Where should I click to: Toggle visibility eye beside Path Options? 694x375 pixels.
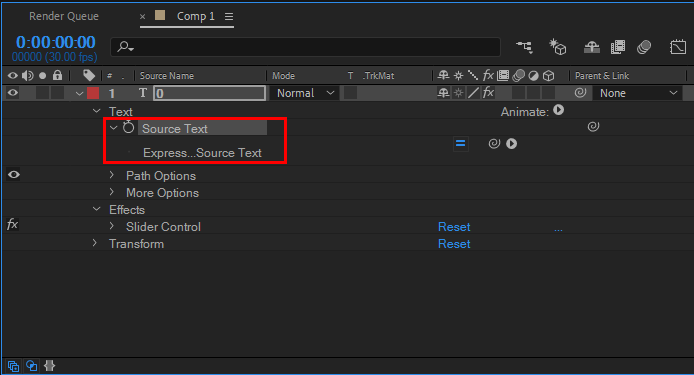(14, 174)
